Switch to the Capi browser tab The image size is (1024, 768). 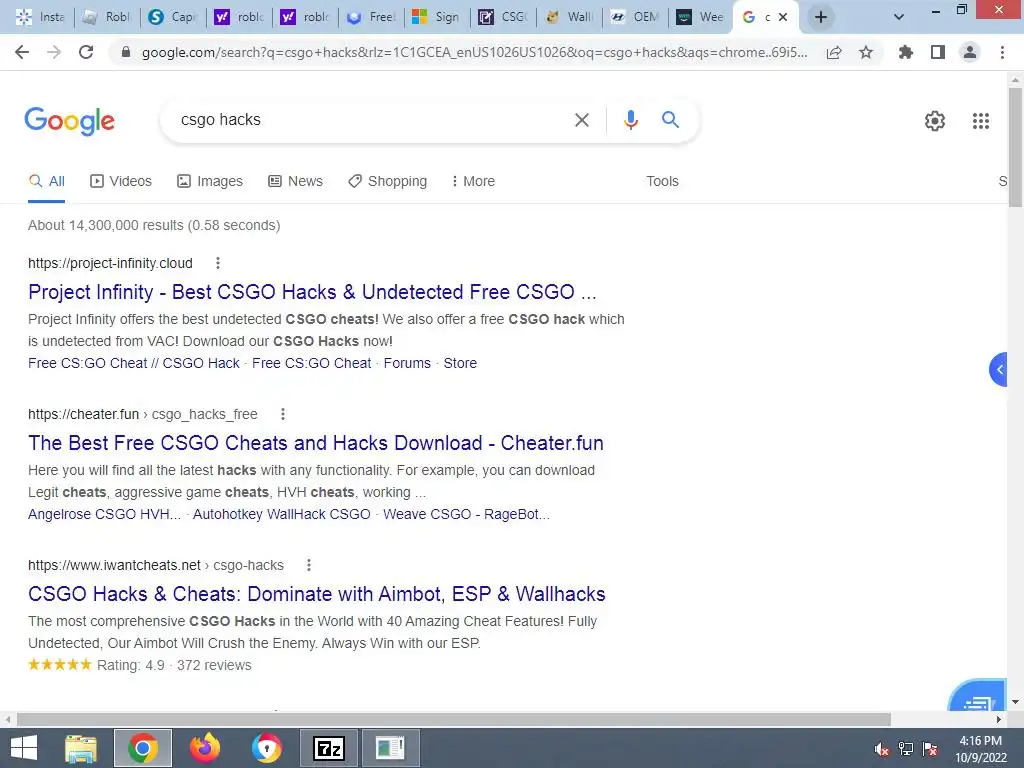(172, 17)
